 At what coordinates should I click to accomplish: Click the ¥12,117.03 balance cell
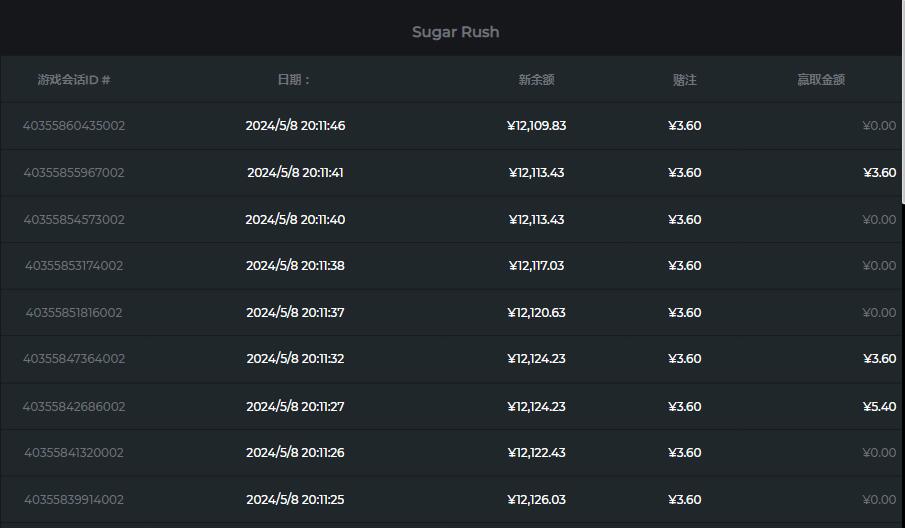[536, 266]
